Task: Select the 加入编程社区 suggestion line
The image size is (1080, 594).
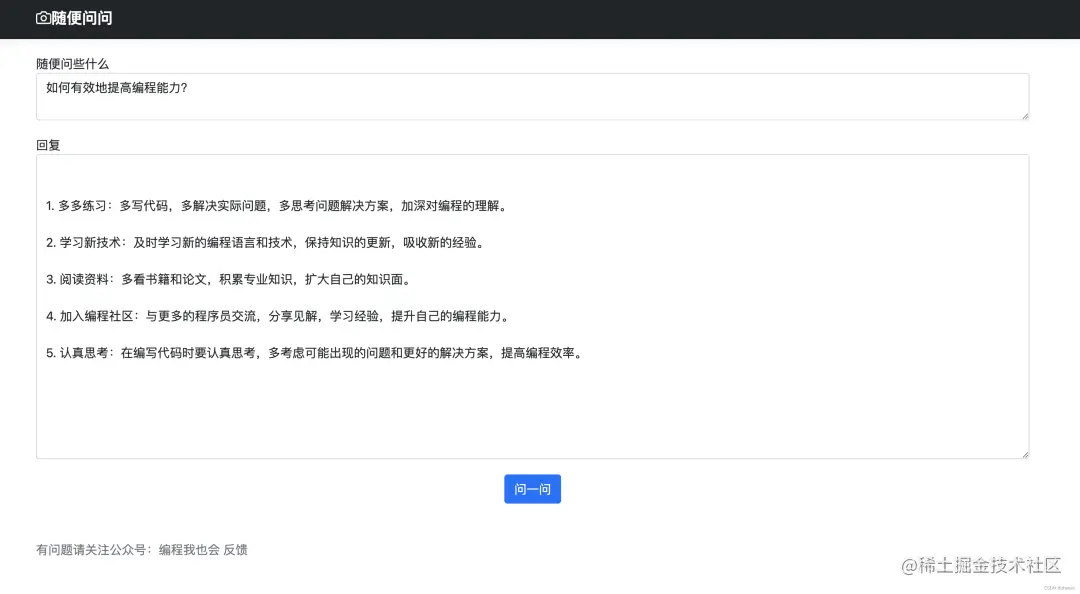Action: click(278, 317)
